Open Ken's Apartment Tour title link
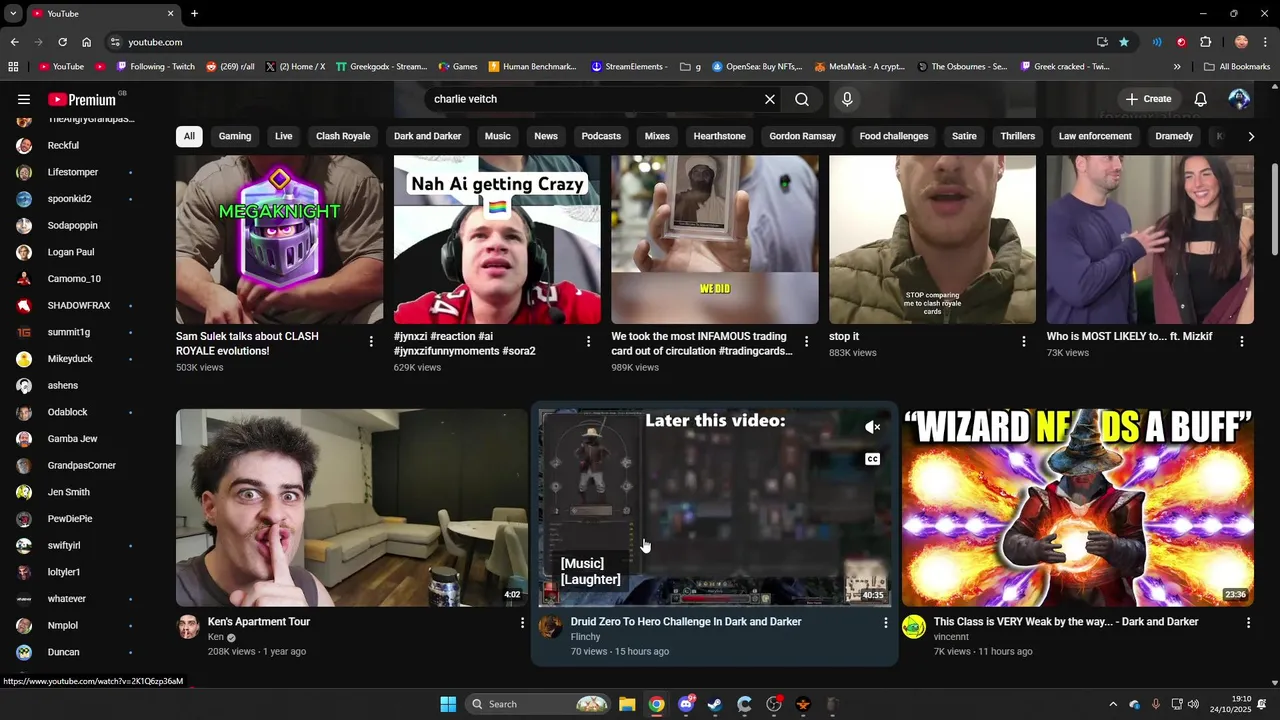 [x=259, y=622]
